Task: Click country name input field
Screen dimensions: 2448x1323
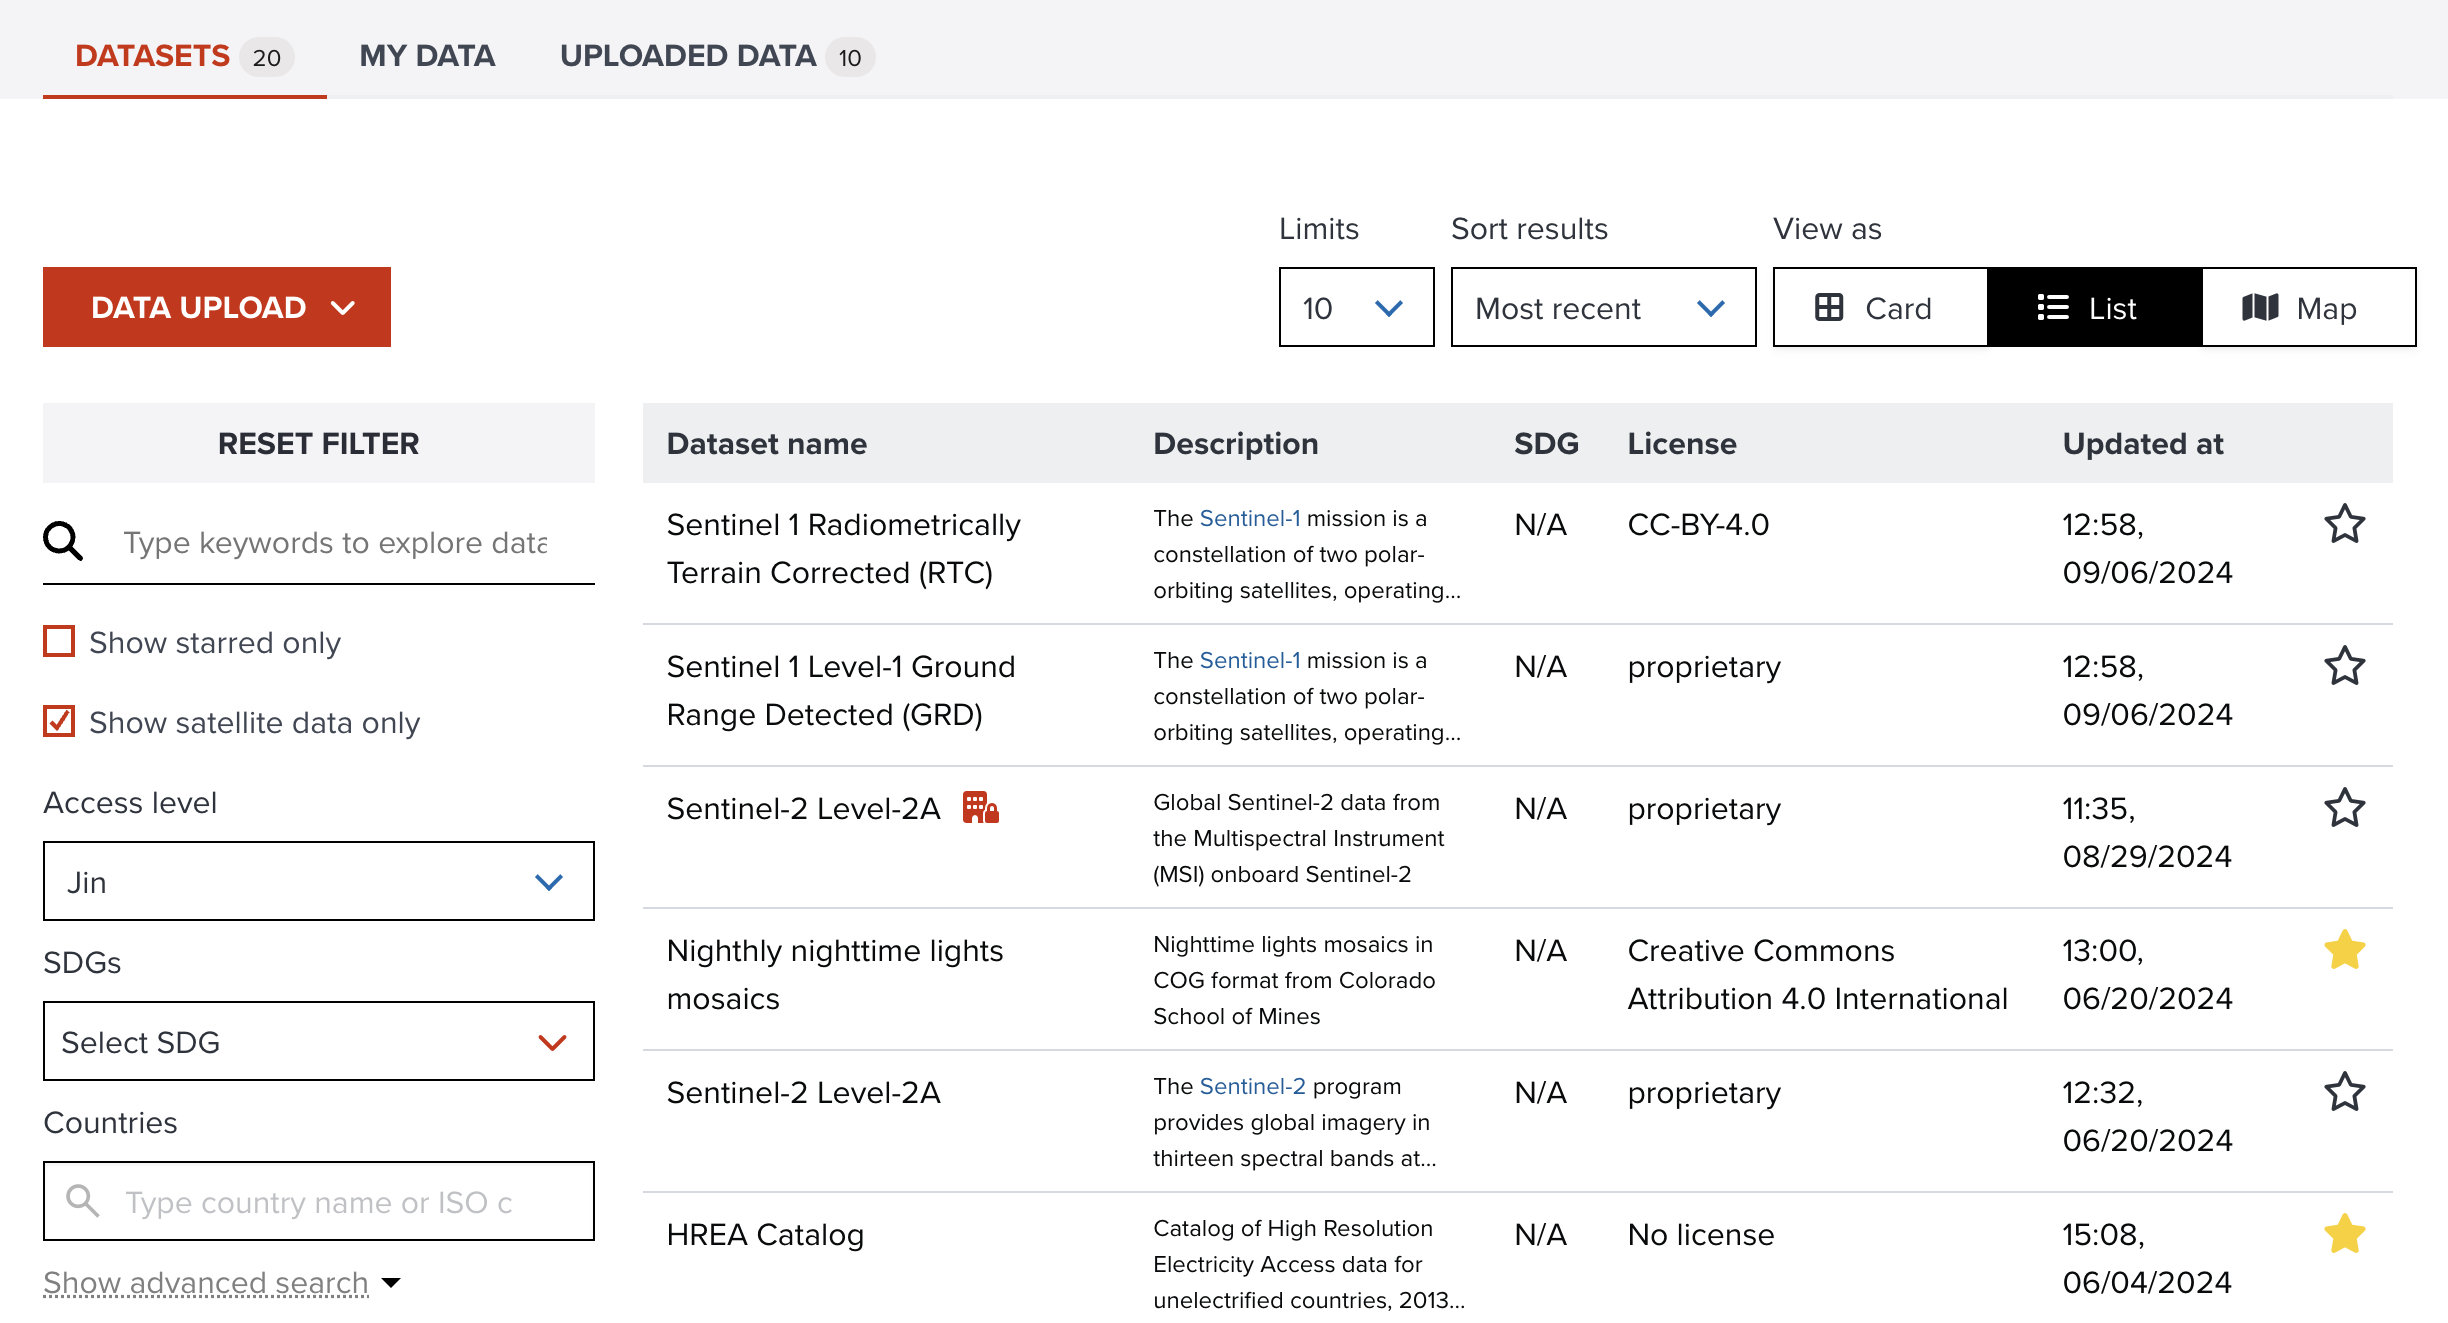Action: [x=319, y=1202]
